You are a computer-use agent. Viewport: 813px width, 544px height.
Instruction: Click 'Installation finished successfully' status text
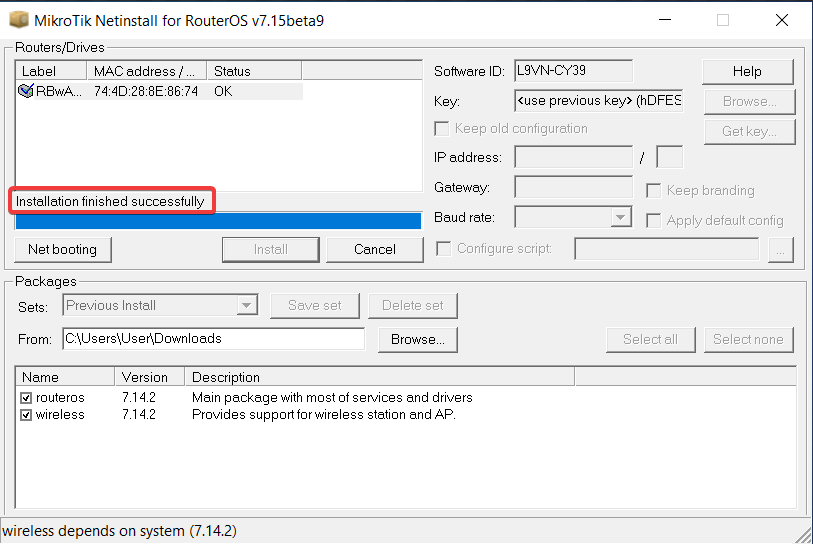(110, 201)
